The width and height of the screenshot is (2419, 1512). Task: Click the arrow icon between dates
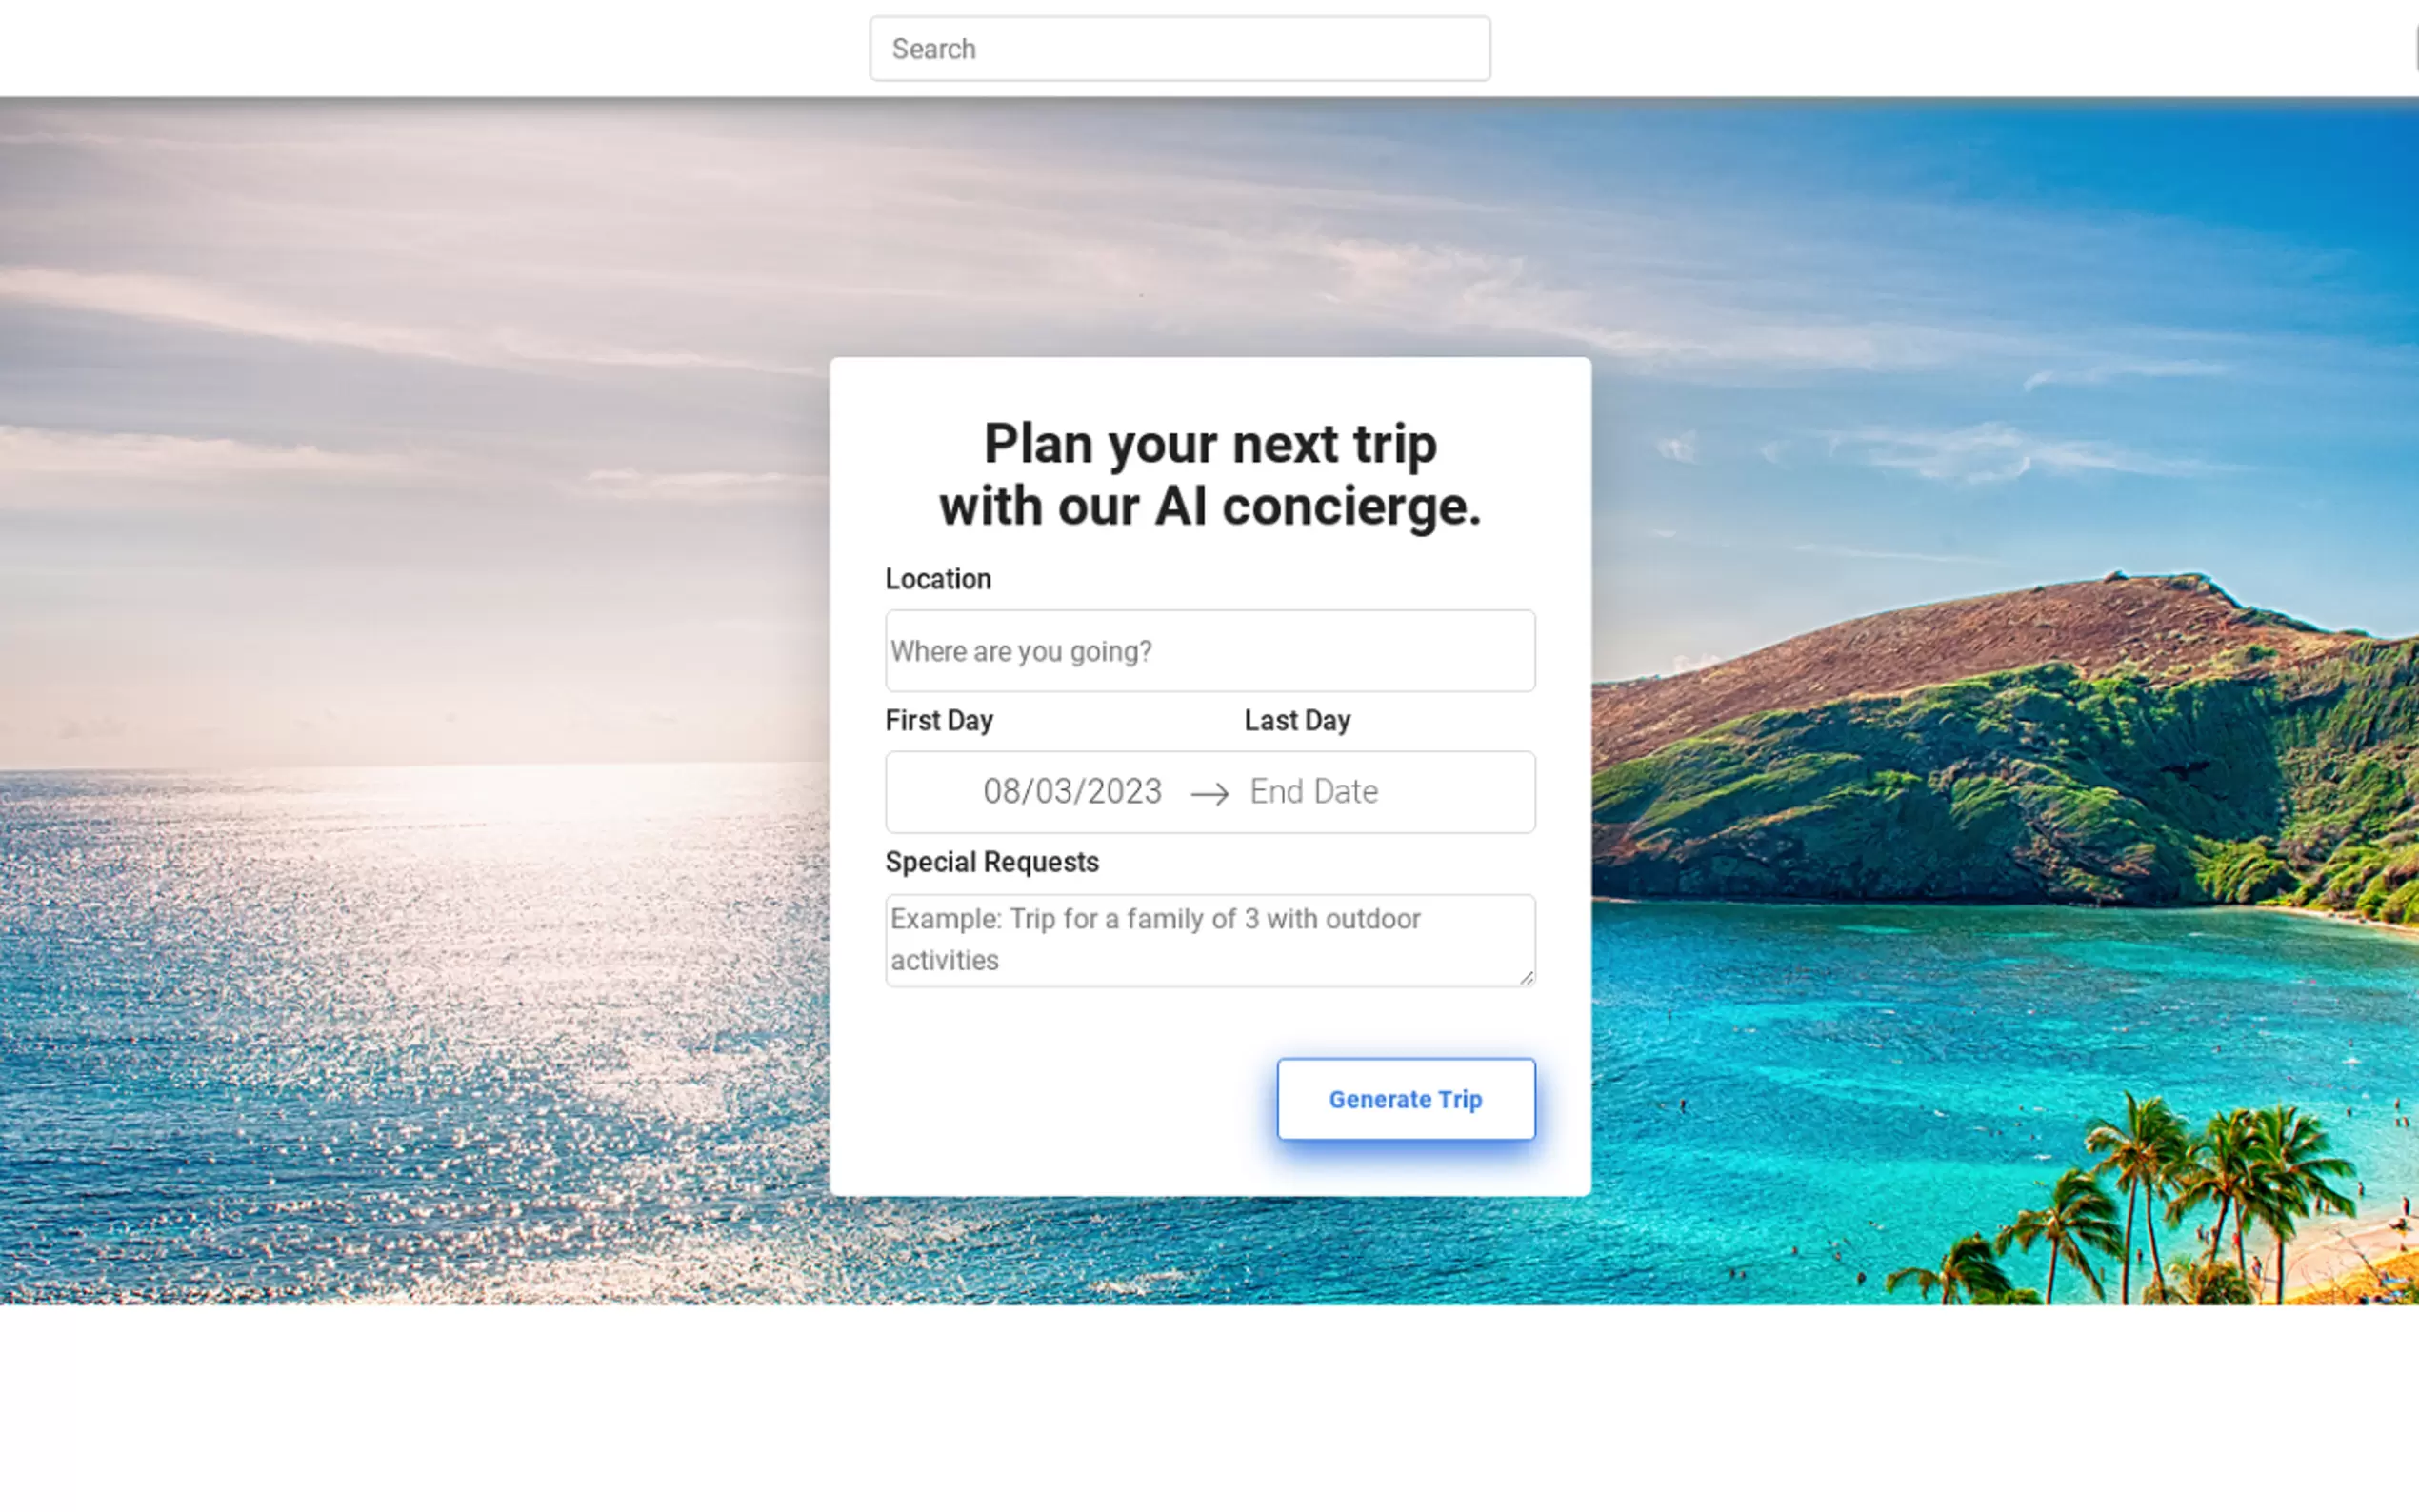[x=1209, y=794]
